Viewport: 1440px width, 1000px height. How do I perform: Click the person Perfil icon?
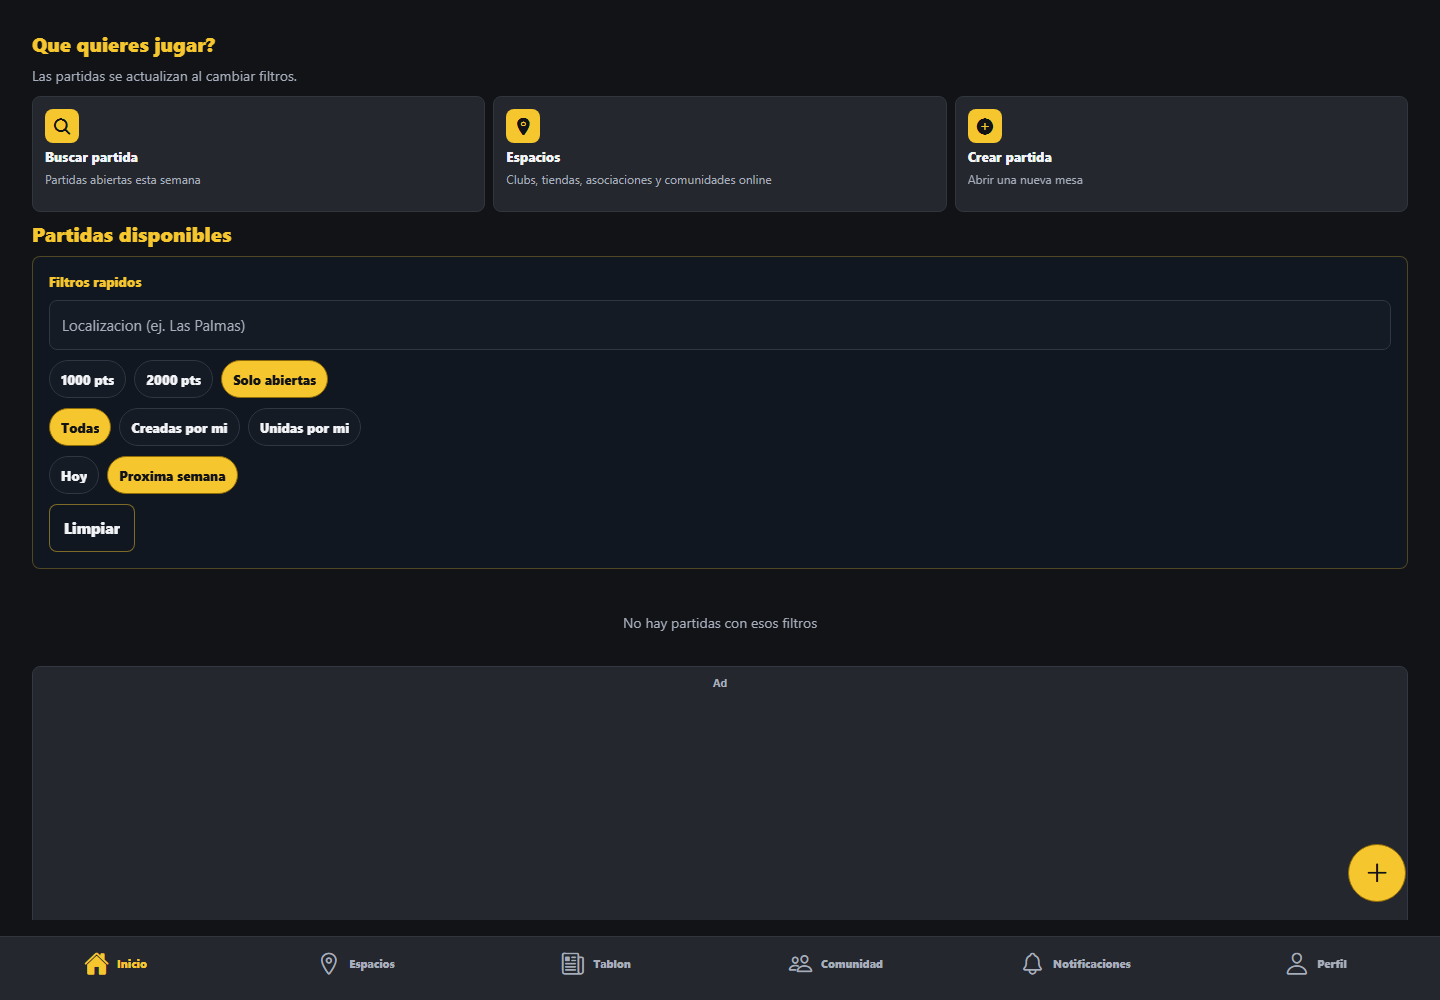point(1297,963)
